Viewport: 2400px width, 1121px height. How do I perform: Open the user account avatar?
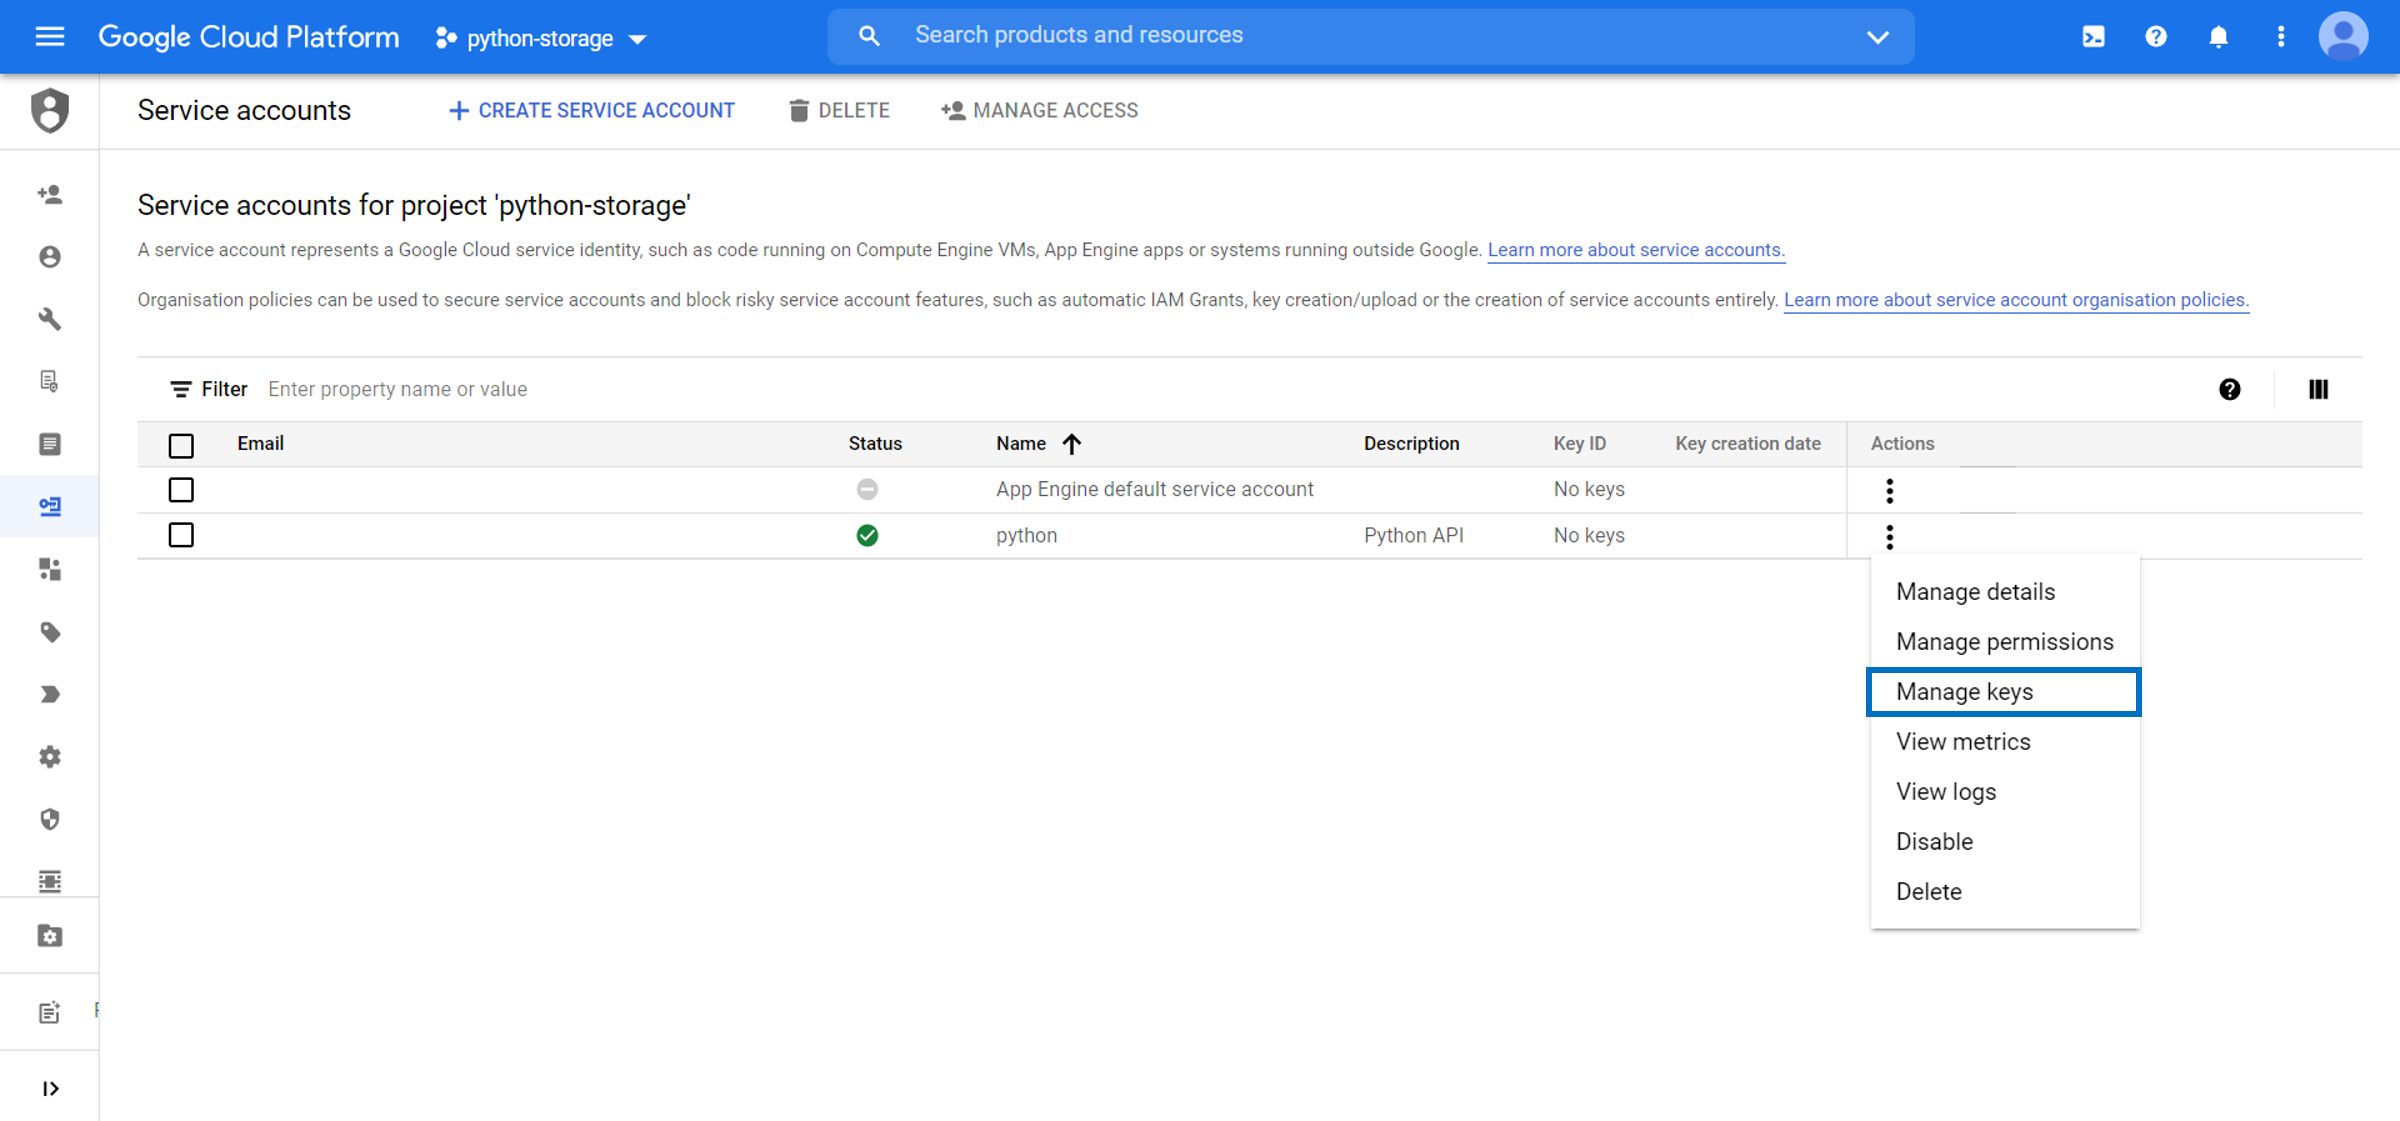[x=2343, y=37]
